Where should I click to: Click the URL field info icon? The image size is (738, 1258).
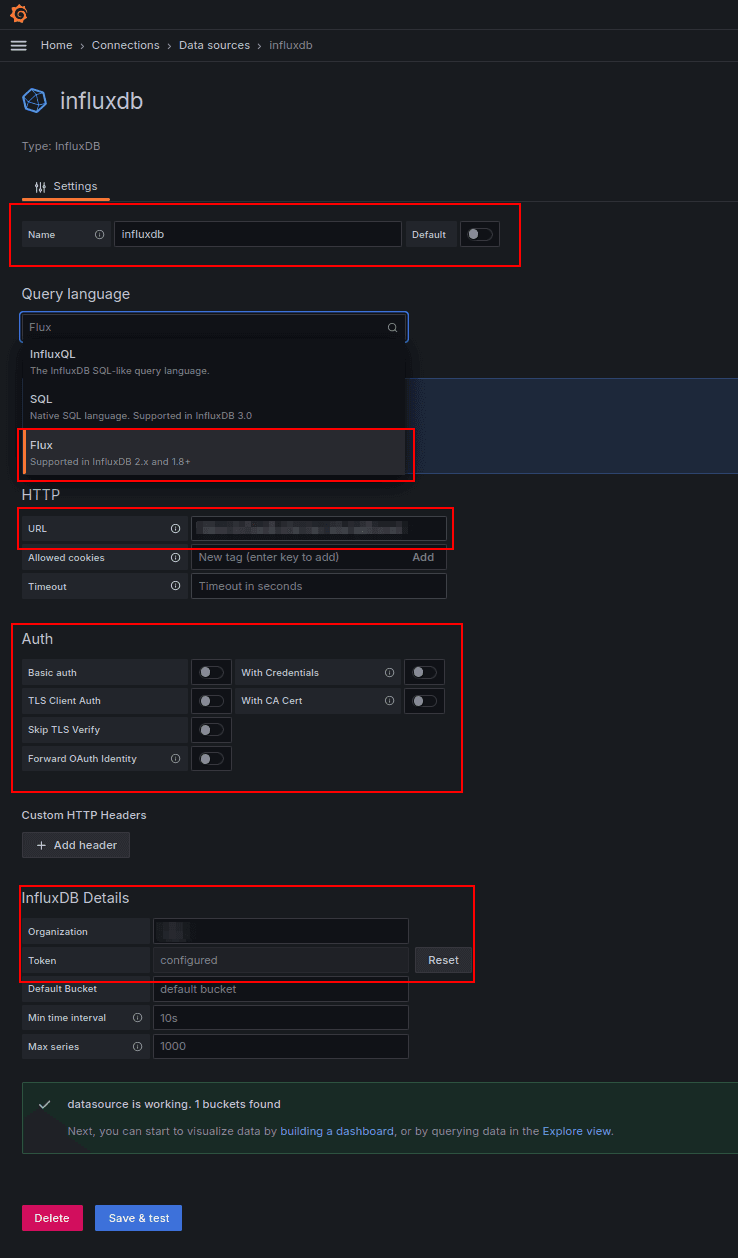point(175,528)
